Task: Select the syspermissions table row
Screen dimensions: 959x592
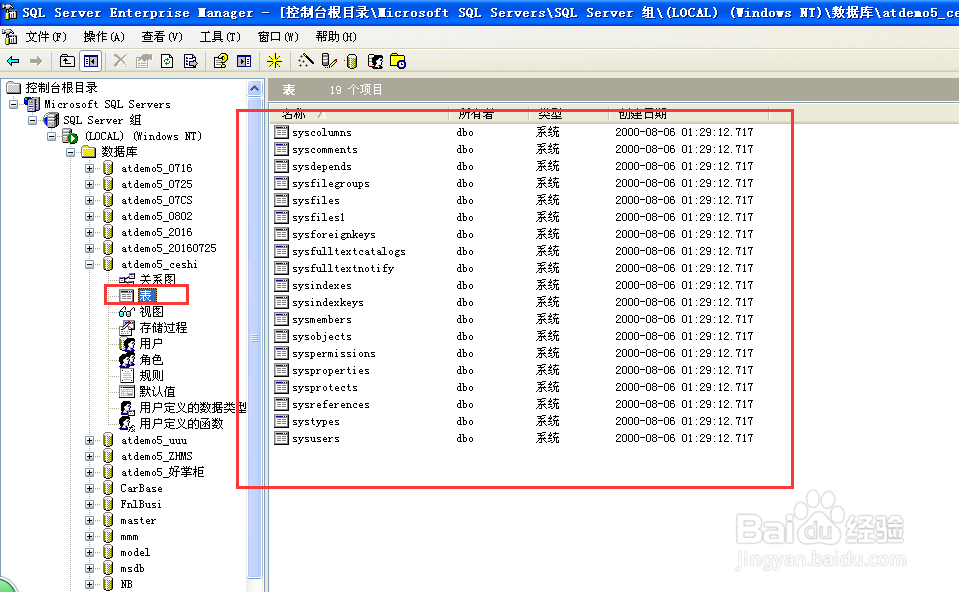Action: 334,353
